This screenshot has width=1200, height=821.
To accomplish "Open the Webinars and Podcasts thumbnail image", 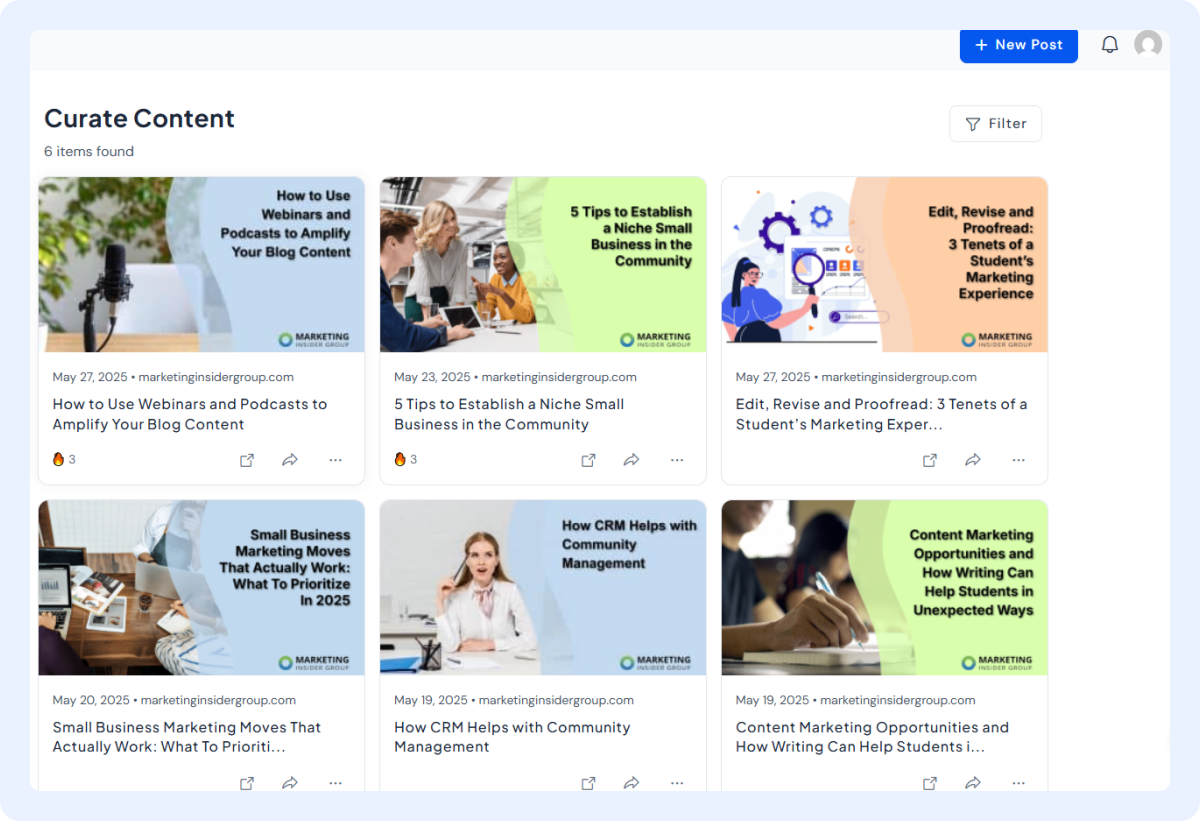I will [202, 265].
